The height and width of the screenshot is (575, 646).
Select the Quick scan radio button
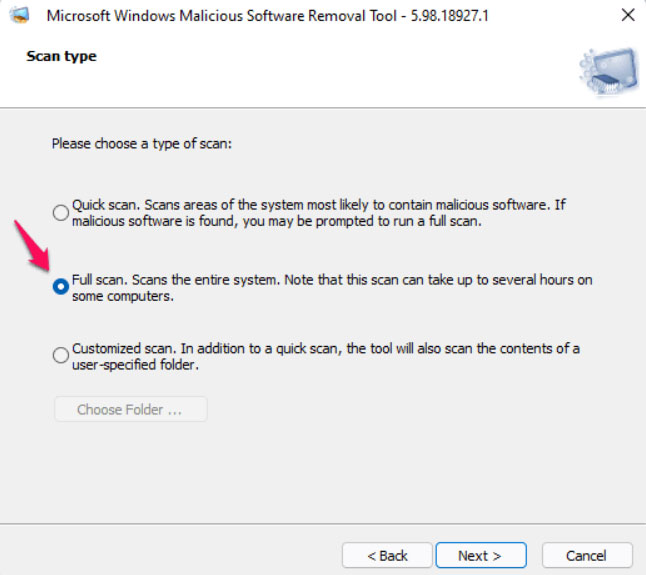coord(61,212)
